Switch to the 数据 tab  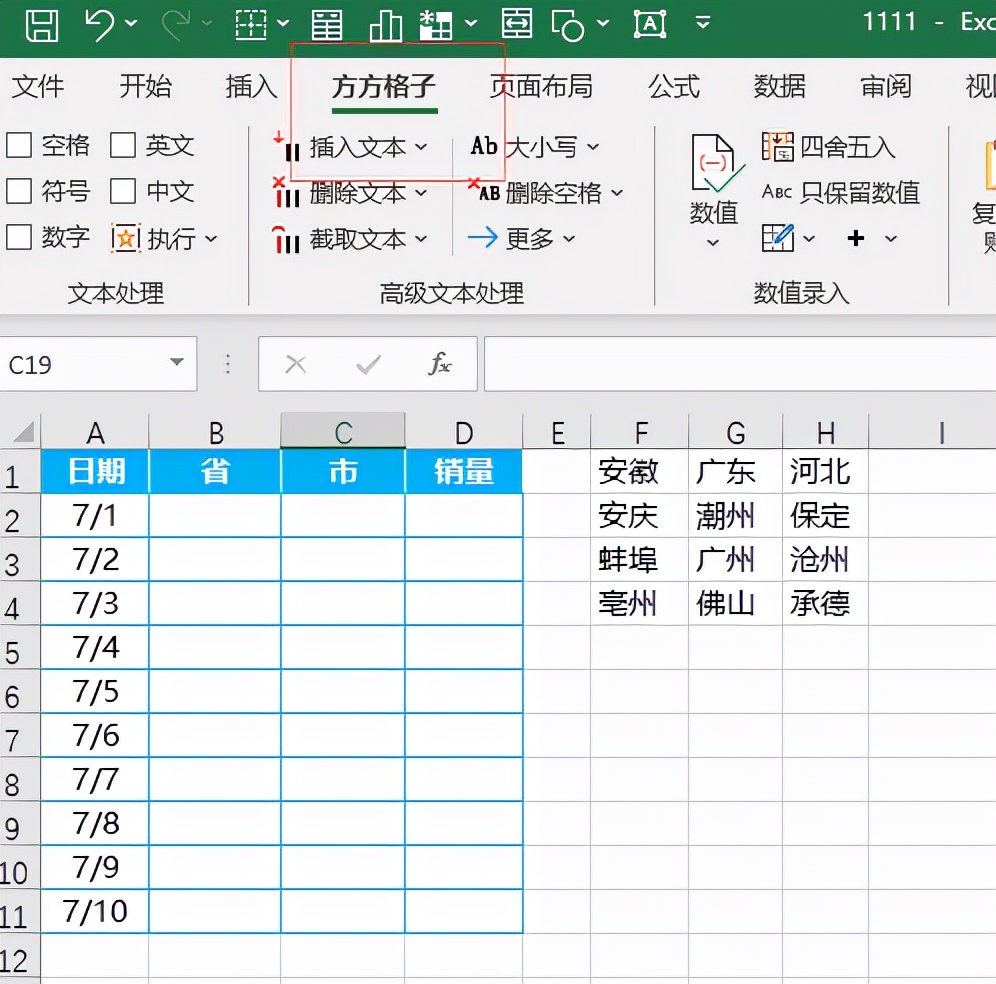point(779,86)
